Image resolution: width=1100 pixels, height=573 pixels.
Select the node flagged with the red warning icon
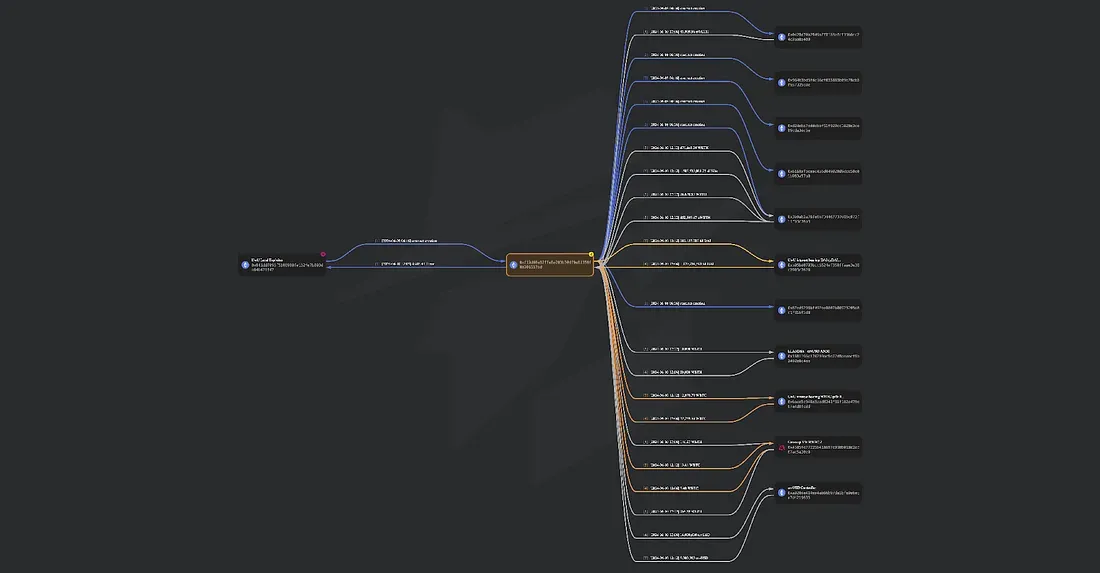click(818, 447)
